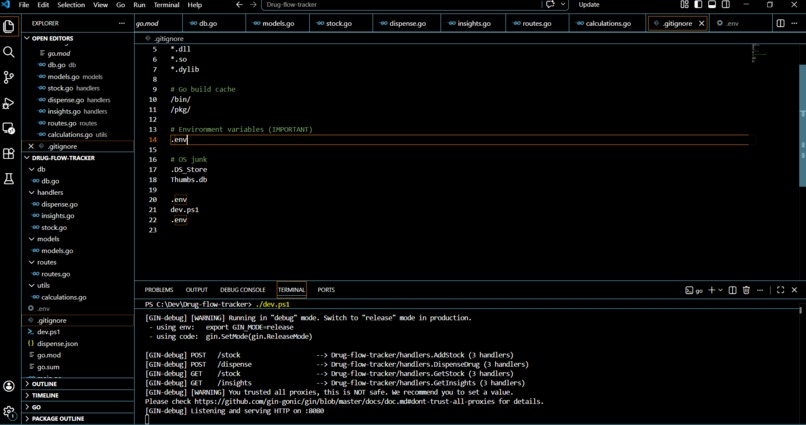Click Explorer more actions ellipsis
This screenshot has width=806, height=425.
pos(122,23)
